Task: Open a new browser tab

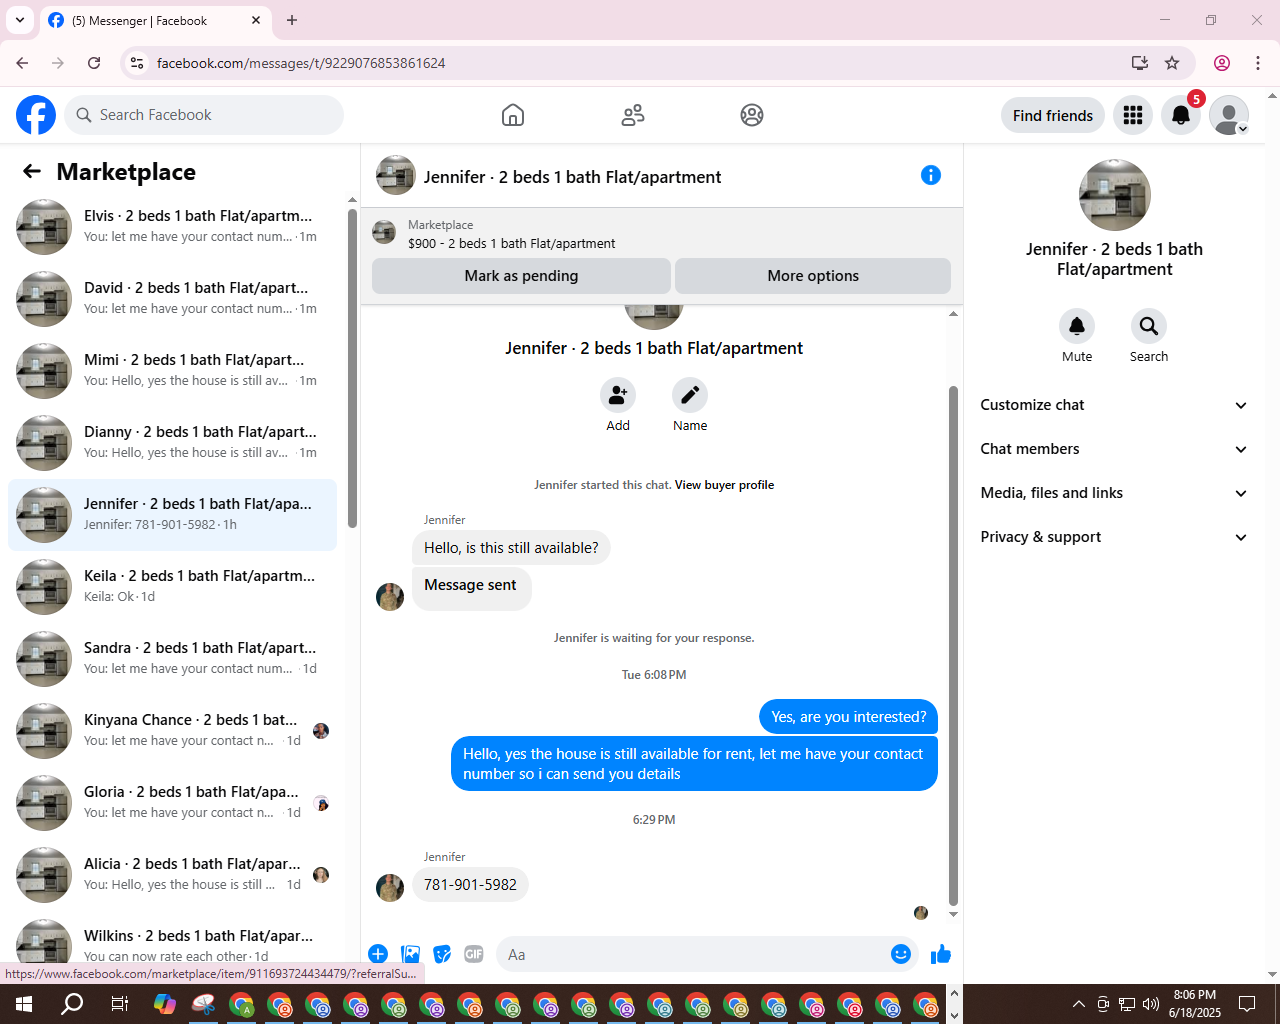Action: click(x=292, y=20)
